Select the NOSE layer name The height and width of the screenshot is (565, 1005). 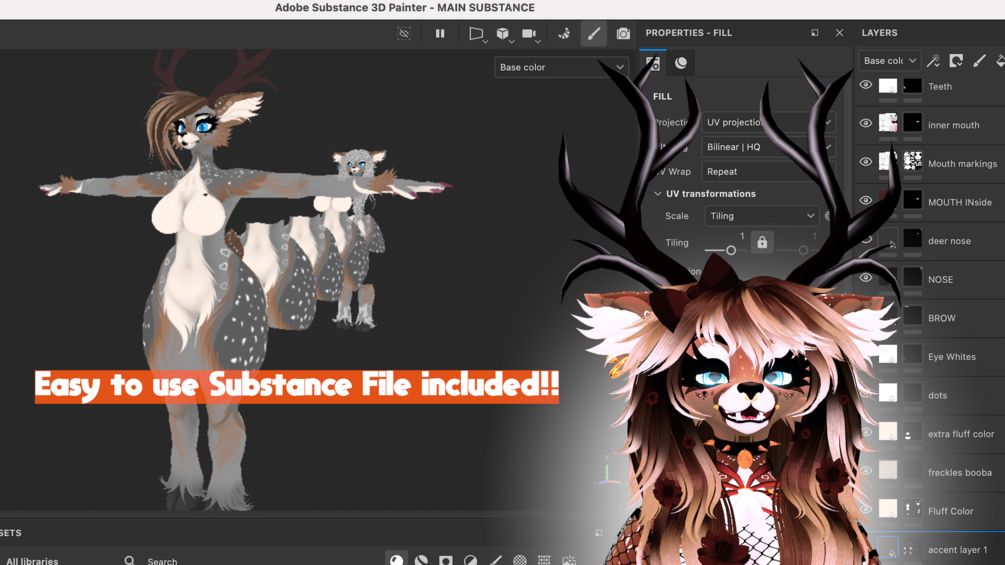(940, 279)
